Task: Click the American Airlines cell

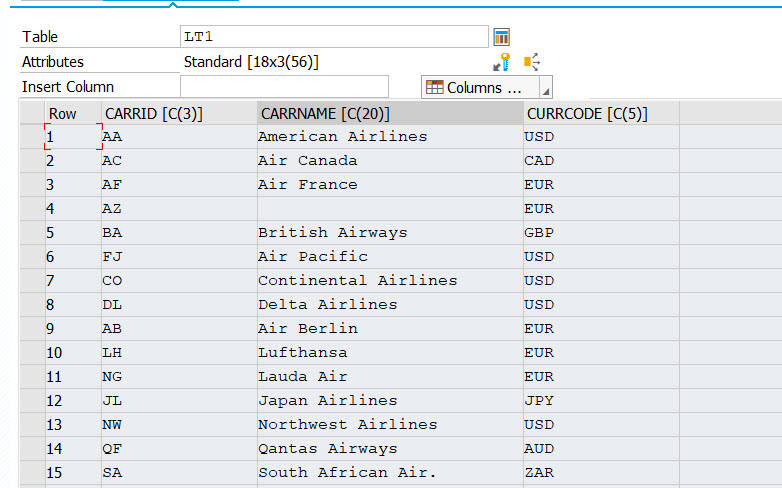Action: point(342,137)
